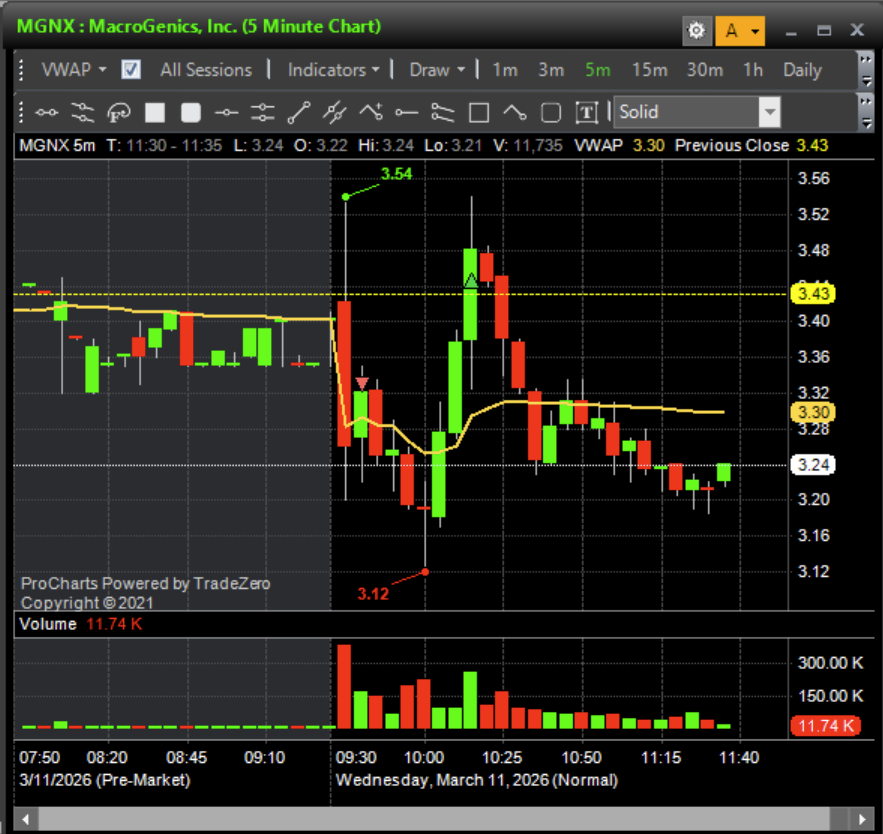Click the top toolbar drag grip

pyautogui.click(x=21, y=70)
